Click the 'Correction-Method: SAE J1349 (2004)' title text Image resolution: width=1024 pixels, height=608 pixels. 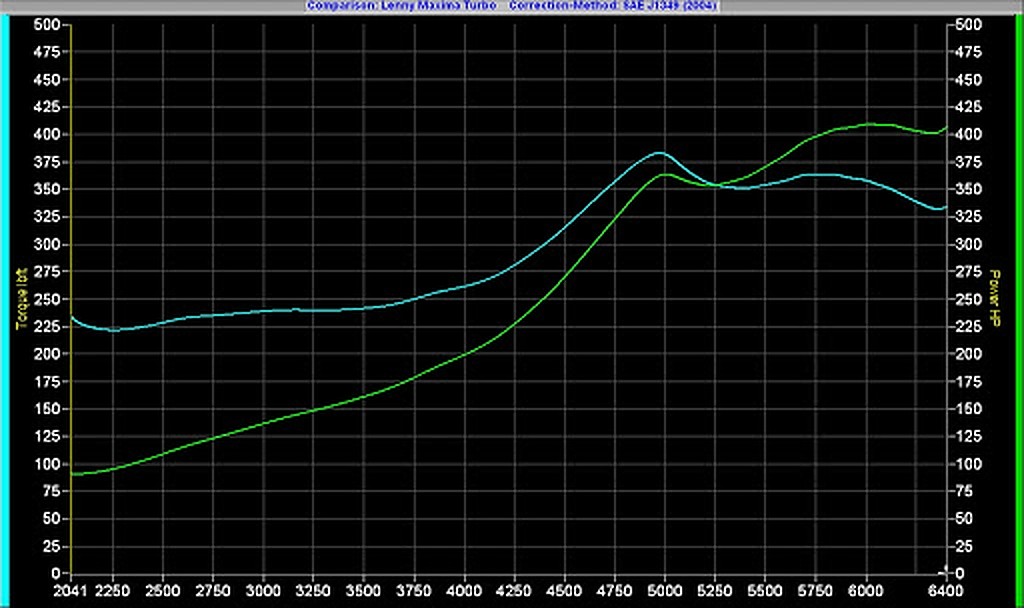coord(610,6)
